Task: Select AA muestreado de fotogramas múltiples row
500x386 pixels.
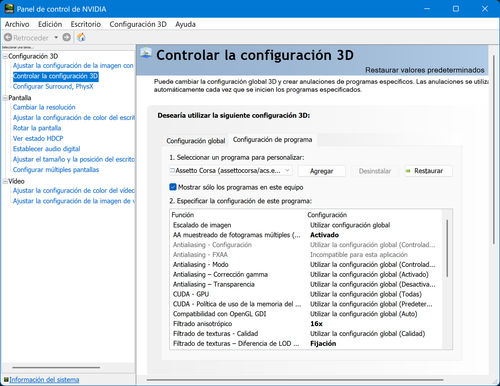Action: 306,235
